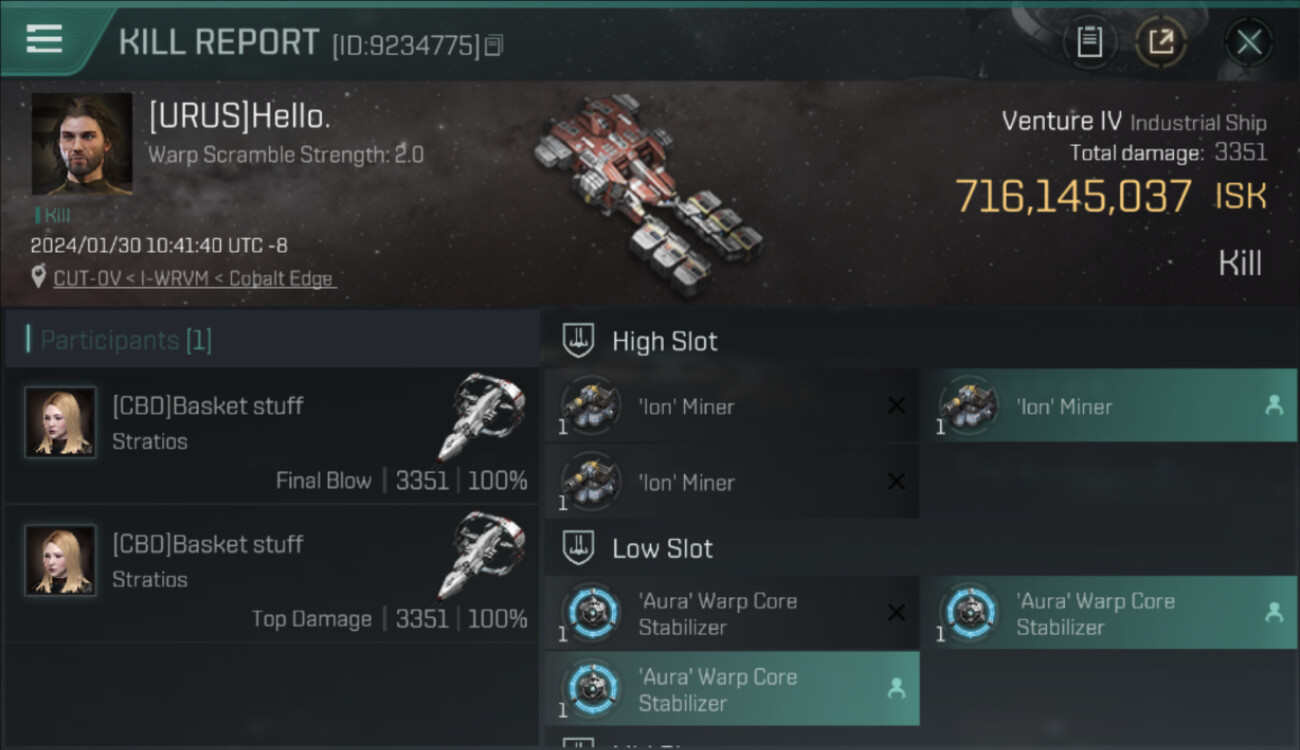This screenshot has width=1300, height=750.
Task: Select the Final Blow Basket stuff entry
Action: coord(271,435)
